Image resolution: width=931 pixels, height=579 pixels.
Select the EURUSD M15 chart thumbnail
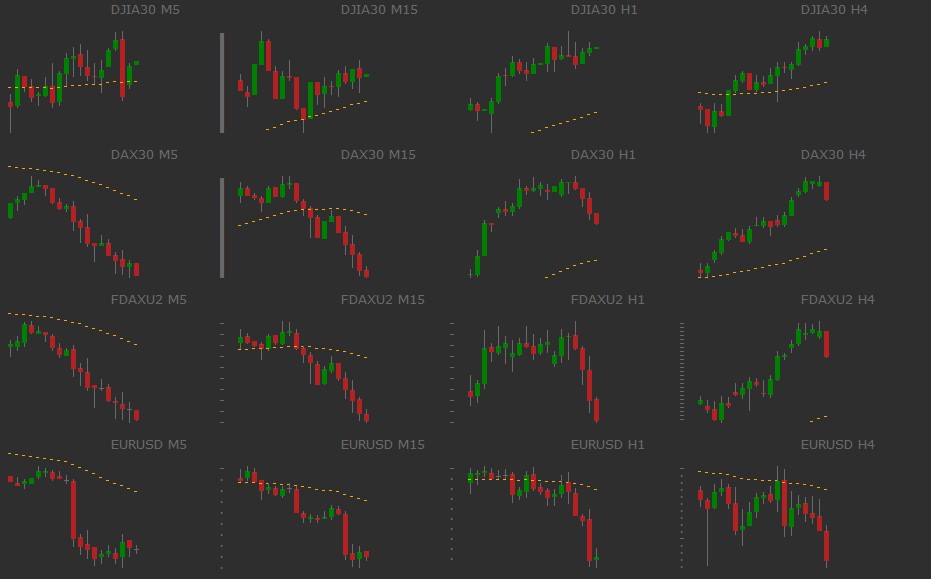(303, 512)
